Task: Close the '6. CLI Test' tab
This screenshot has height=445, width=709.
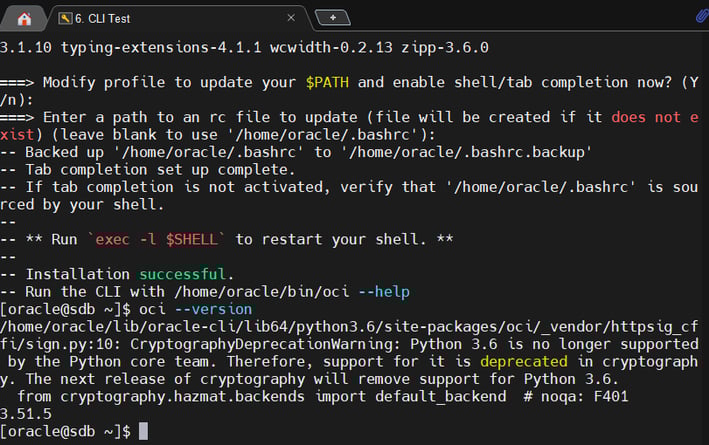Action: (291, 18)
